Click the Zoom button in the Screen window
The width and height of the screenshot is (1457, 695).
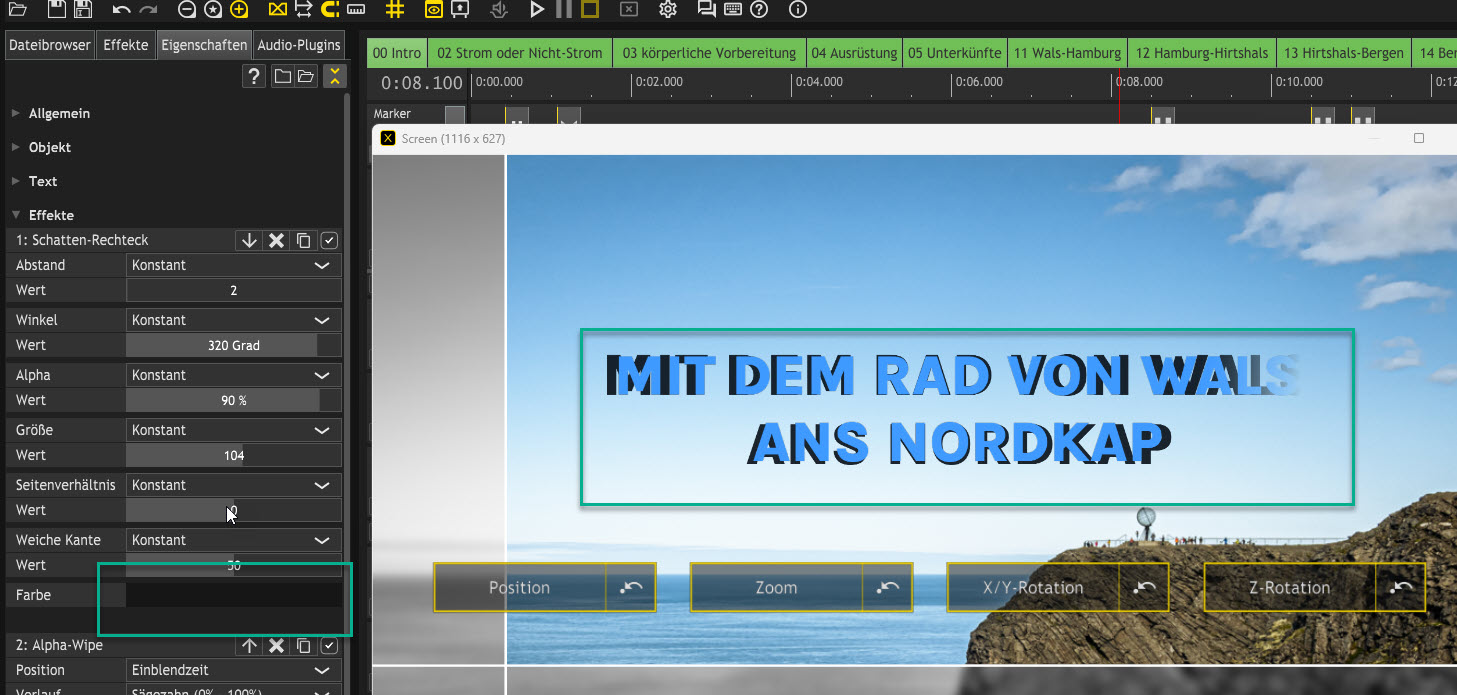(776, 588)
